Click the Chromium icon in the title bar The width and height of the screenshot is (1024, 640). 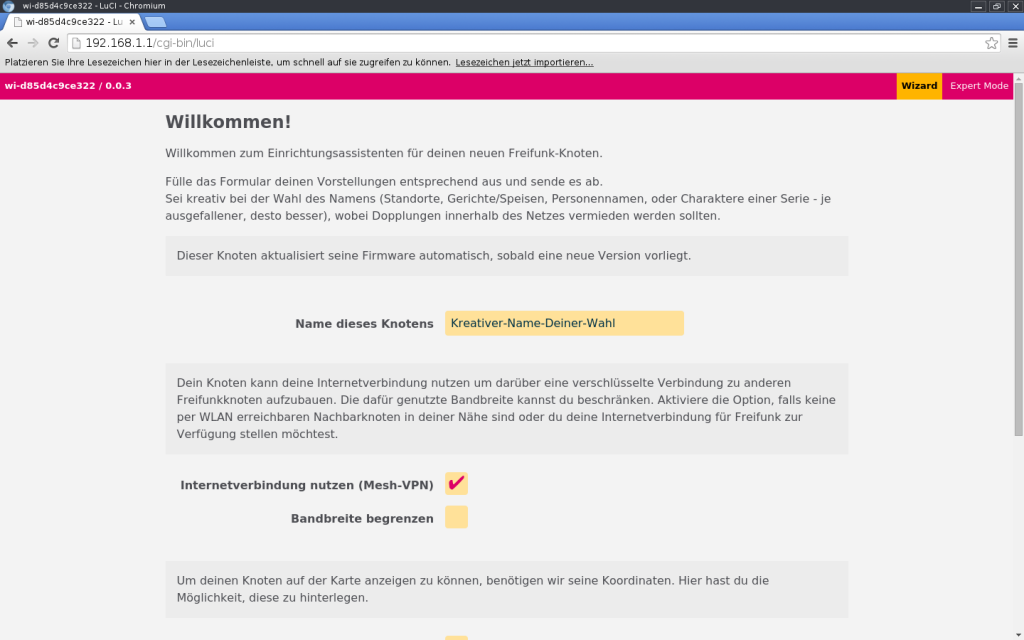[8, 6]
